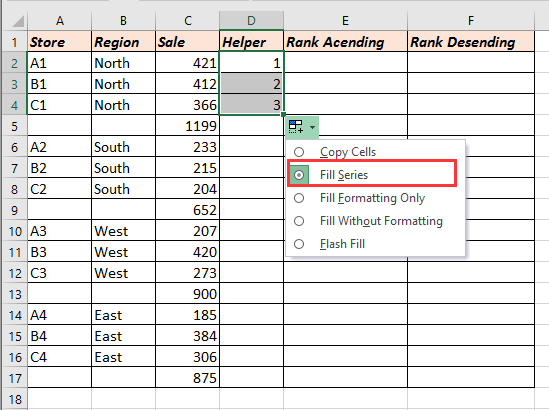Click column F header
Screen dimensions: 549x410
click(x=471, y=21)
